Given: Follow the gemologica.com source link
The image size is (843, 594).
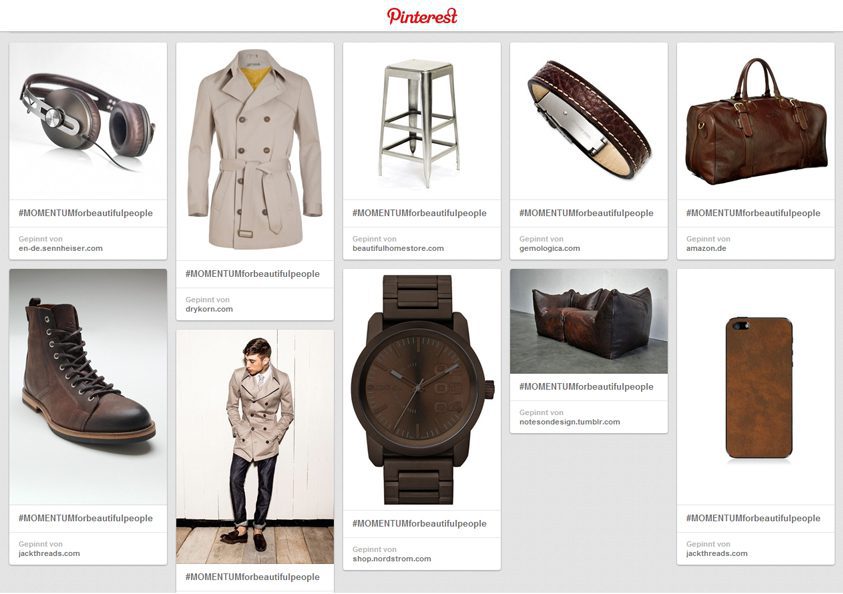Looking at the screenshot, I should tap(549, 248).
